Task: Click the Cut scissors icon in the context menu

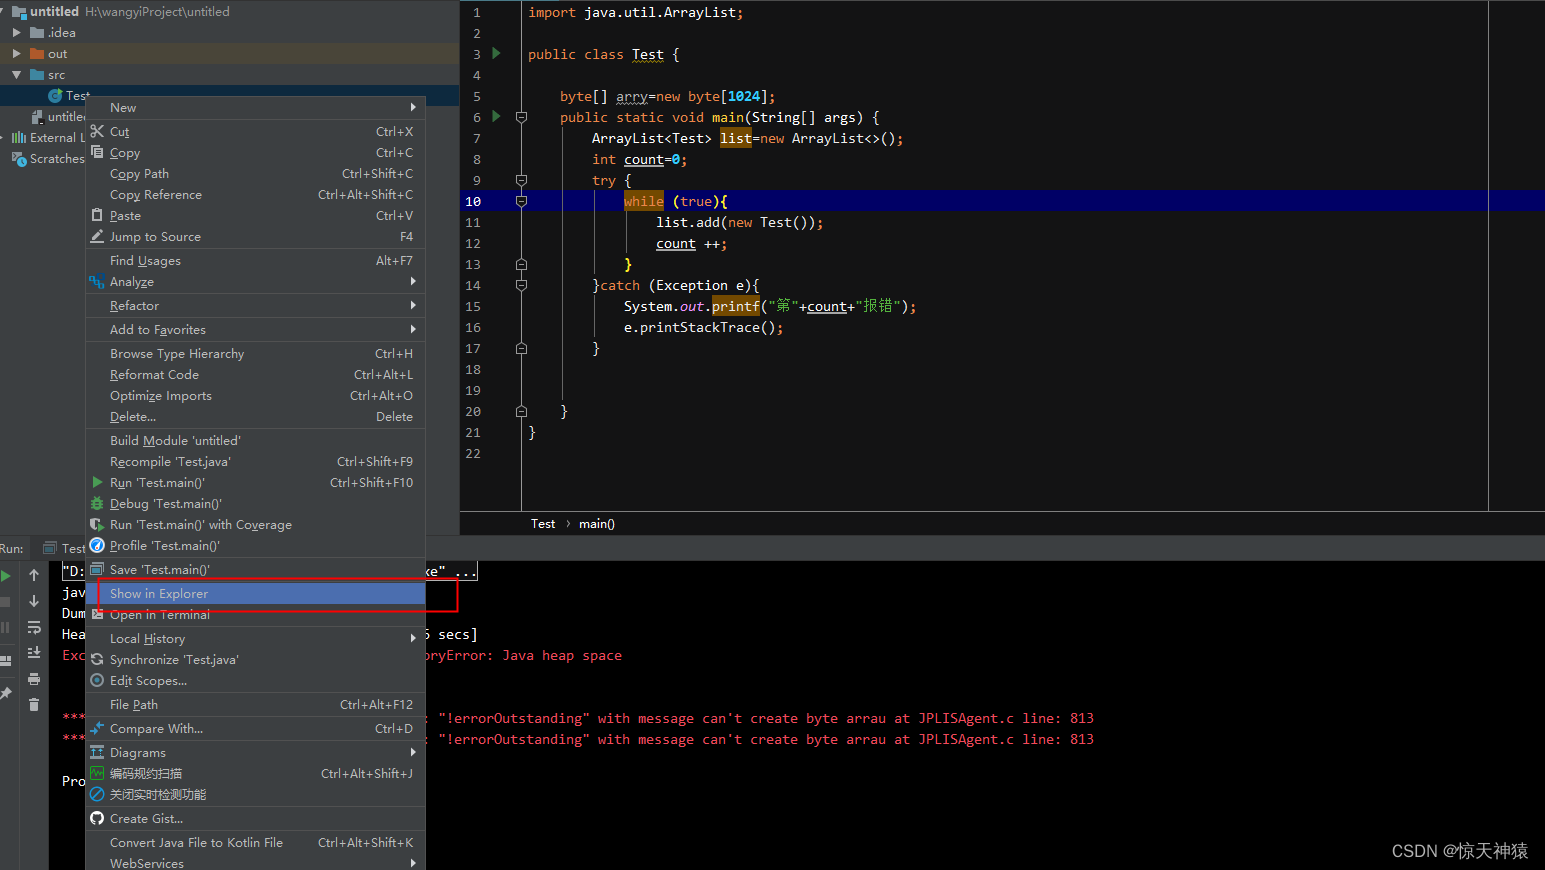Action: pos(97,131)
